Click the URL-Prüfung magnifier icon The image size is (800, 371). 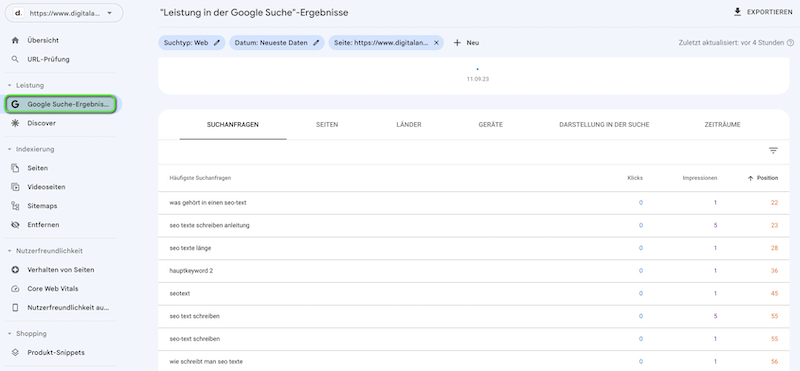[15, 59]
